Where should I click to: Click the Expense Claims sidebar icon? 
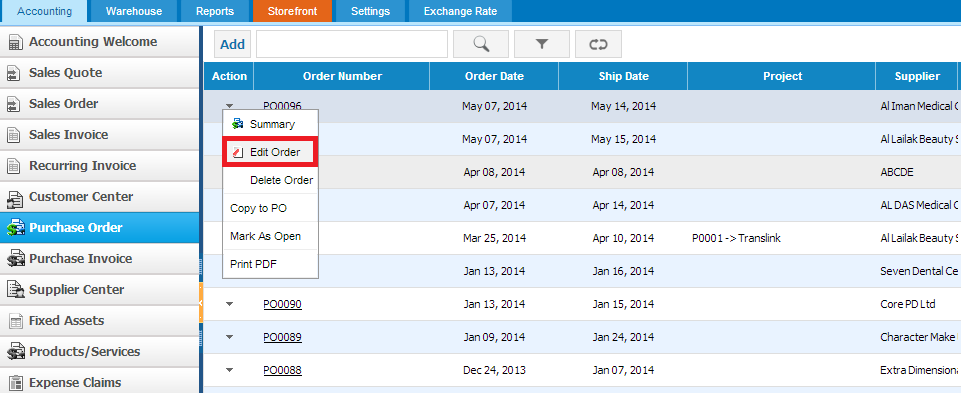click(15, 383)
